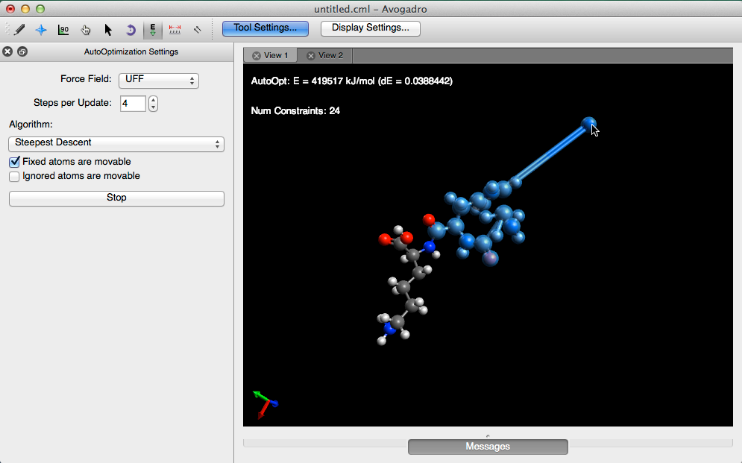Pick the Selection arrow tool
This screenshot has width=742, height=463.
pyautogui.click(x=108, y=30)
